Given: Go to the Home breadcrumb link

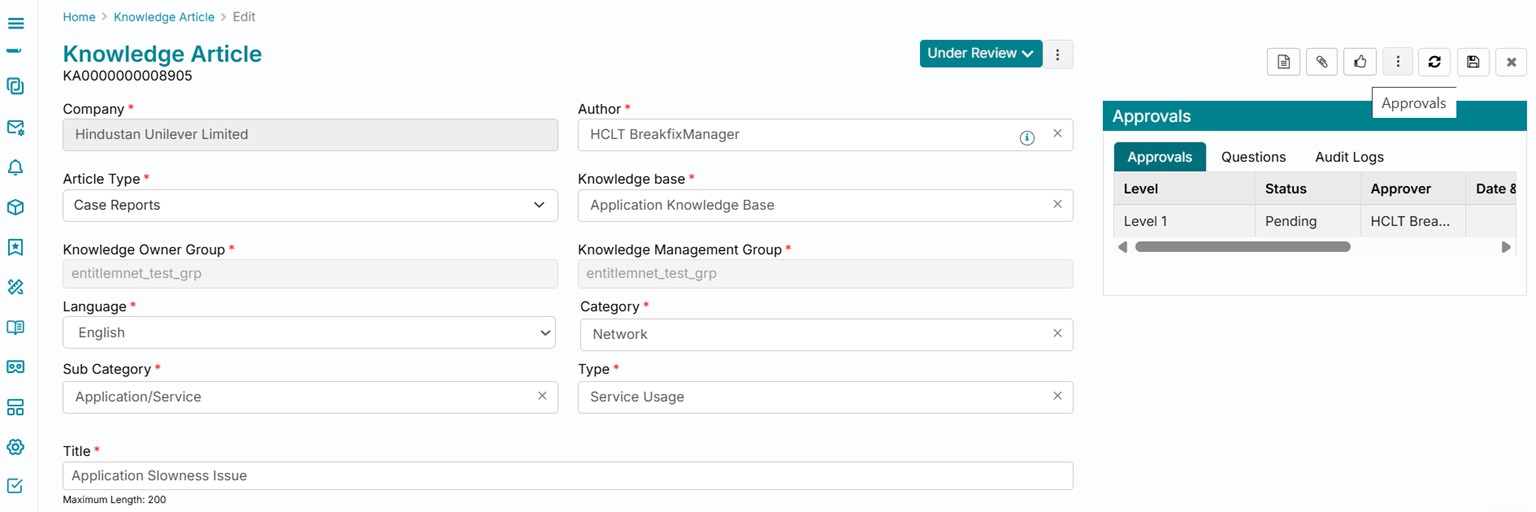Looking at the screenshot, I should tap(79, 17).
